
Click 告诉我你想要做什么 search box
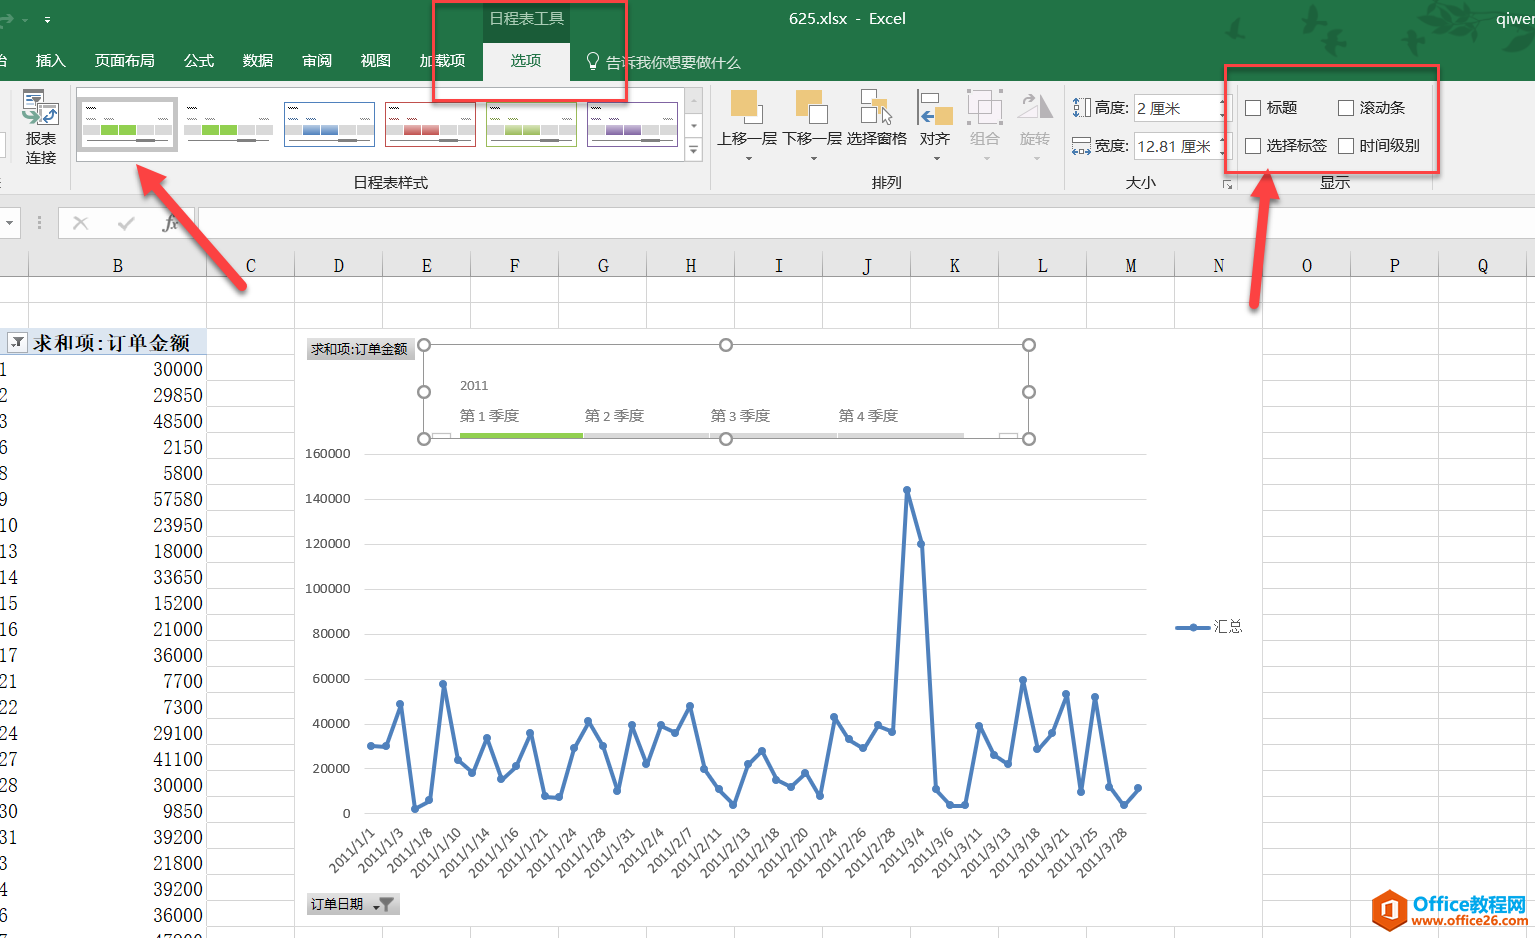(672, 62)
